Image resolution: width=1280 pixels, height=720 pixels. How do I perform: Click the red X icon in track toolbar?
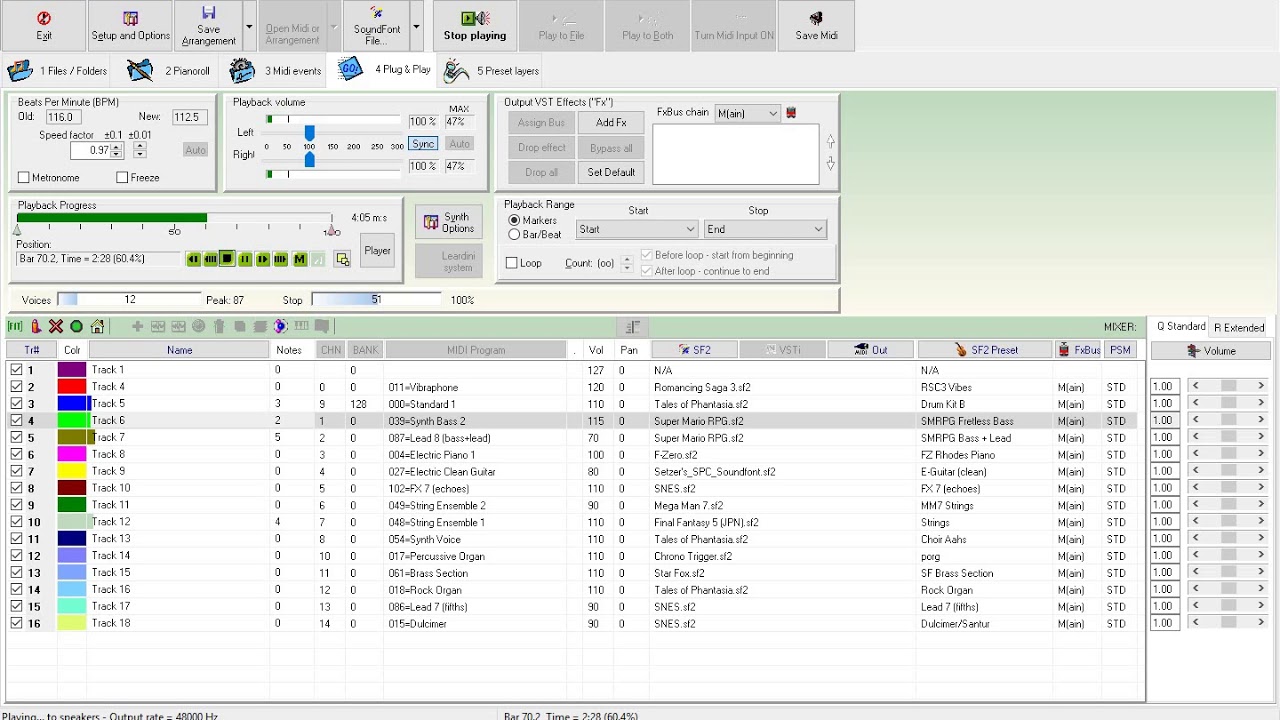56,326
